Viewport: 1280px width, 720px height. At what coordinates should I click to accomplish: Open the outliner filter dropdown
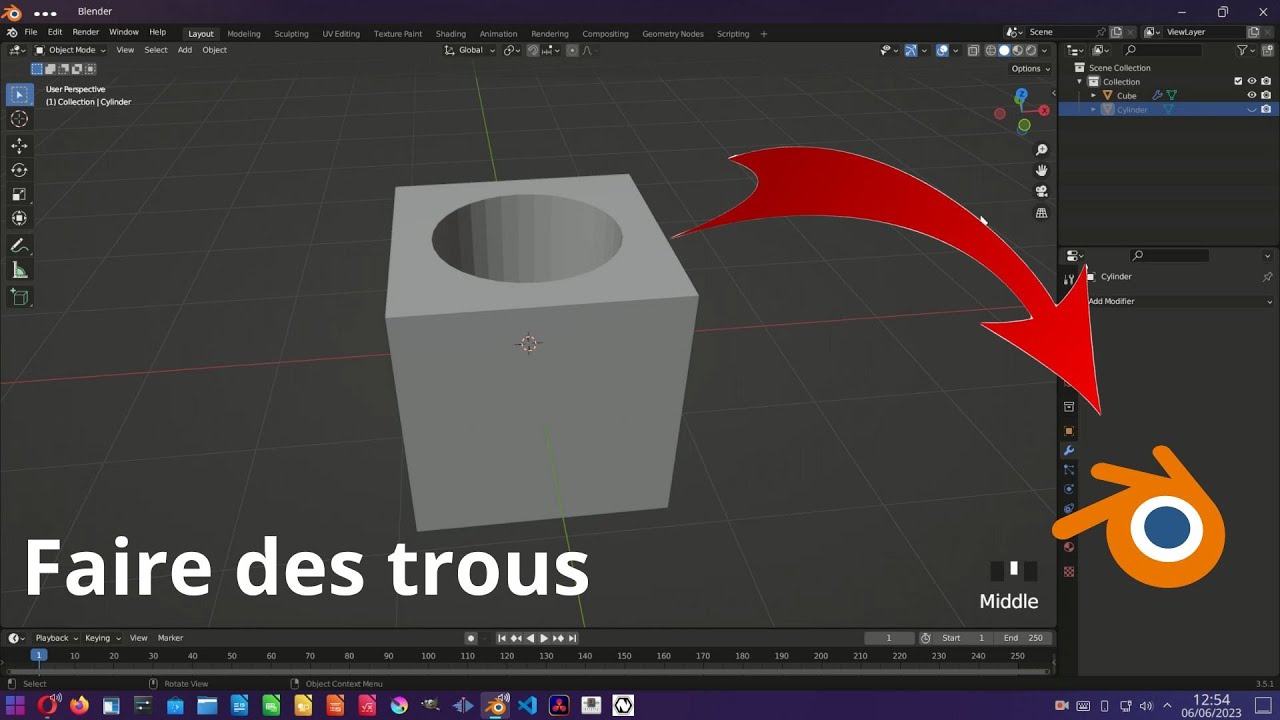tap(1246, 50)
